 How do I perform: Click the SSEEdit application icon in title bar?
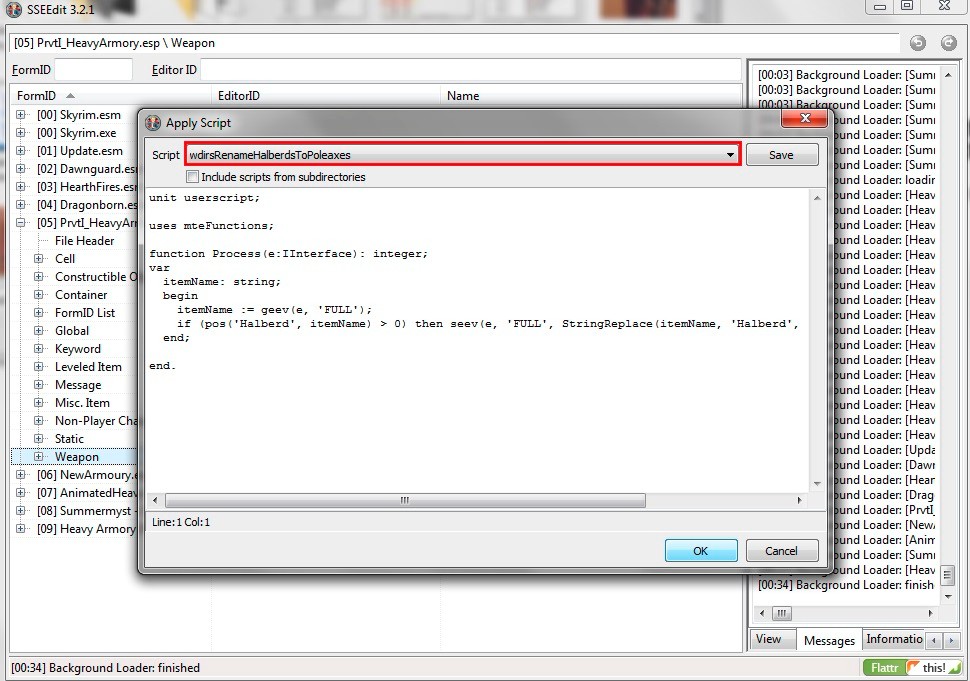(x=13, y=10)
